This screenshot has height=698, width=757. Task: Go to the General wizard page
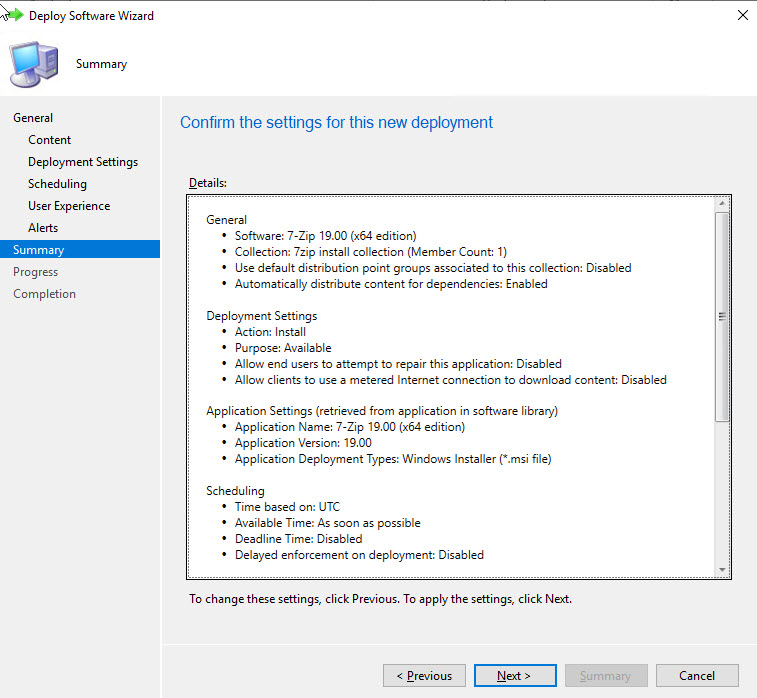pos(33,118)
